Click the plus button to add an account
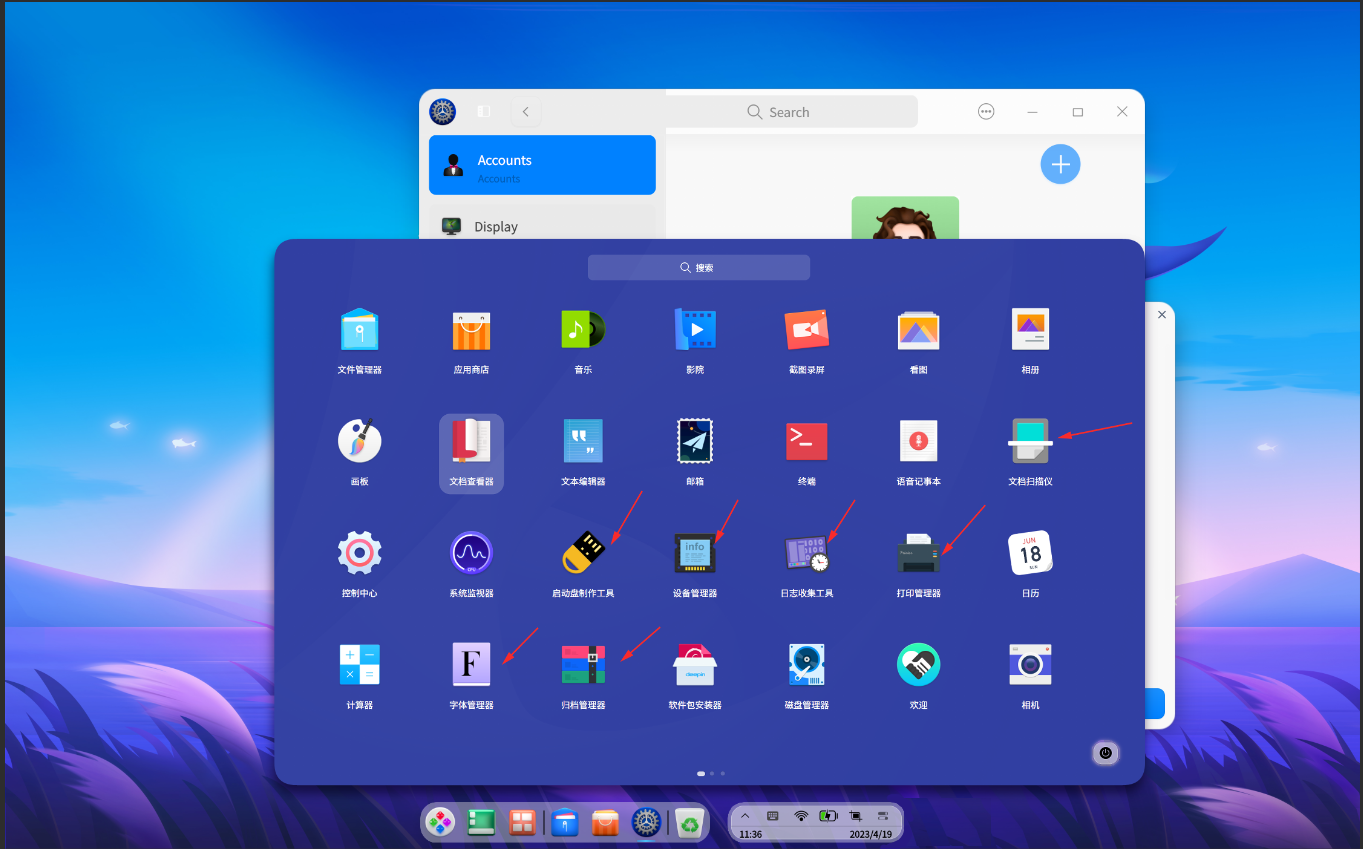This screenshot has width=1363, height=849. point(1060,164)
